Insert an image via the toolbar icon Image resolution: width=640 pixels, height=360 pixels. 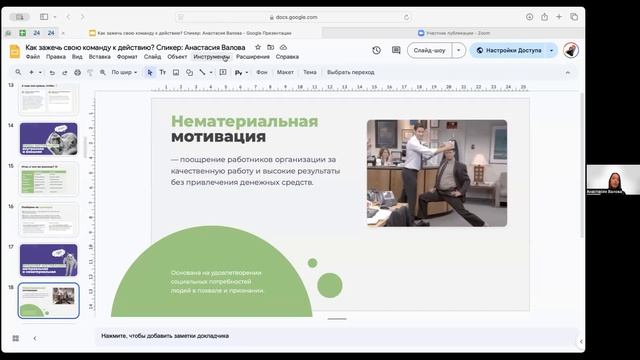pyautogui.click(x=176, y=72)
